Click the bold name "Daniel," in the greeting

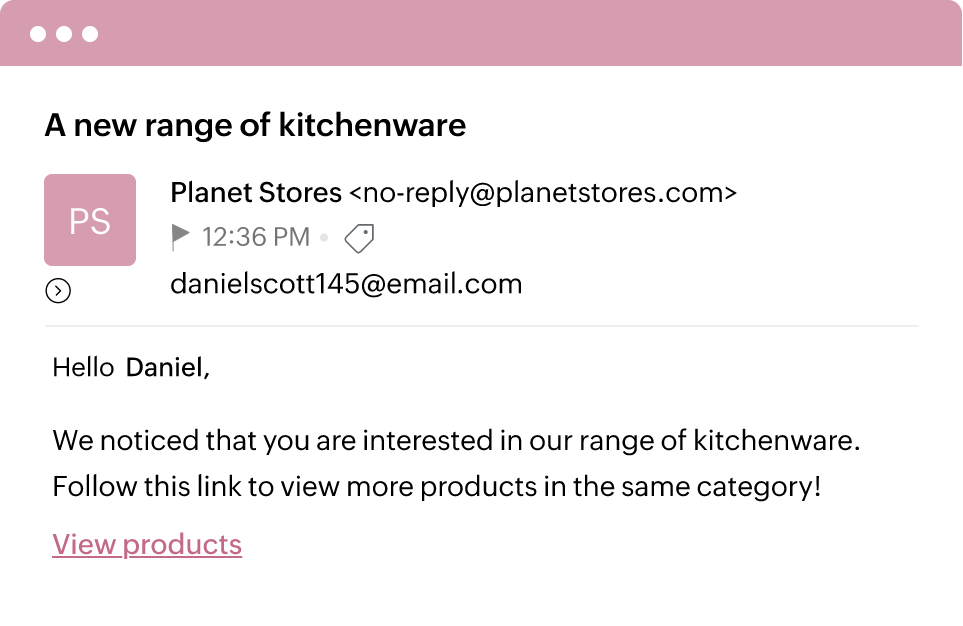[168, 368]
